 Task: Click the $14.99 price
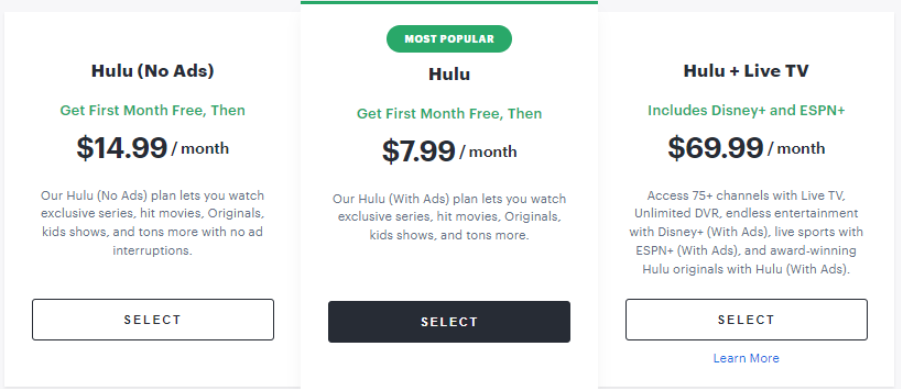pyautogui.click(x=122, y=148)
